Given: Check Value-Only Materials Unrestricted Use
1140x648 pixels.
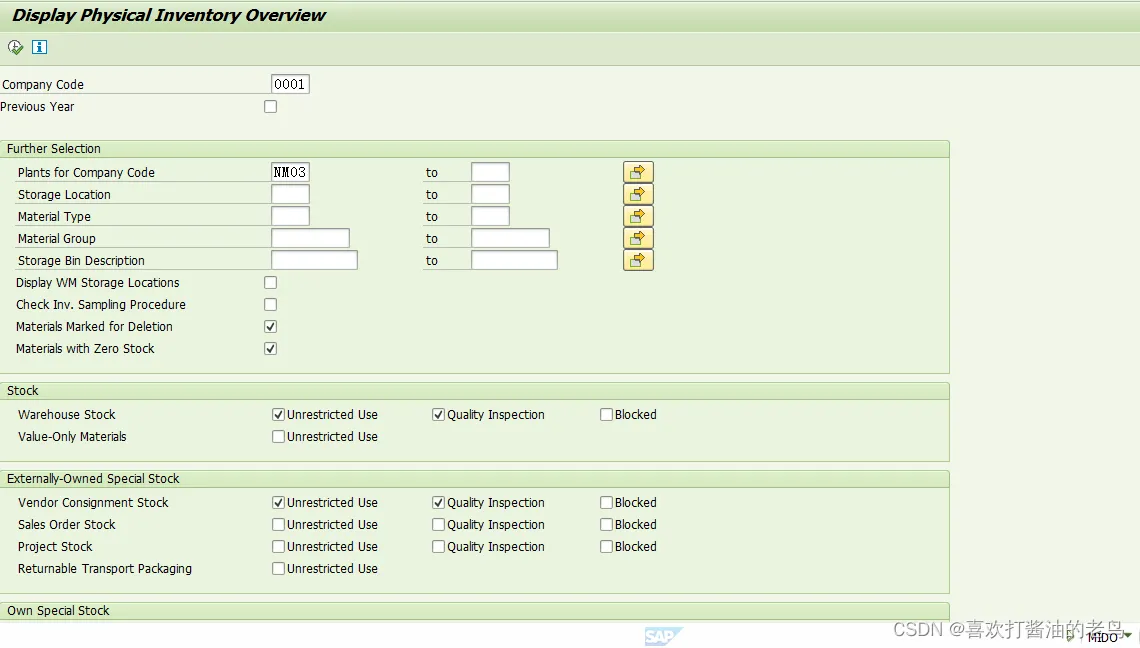Looking at the screenshot, I should tap(278, 436).
